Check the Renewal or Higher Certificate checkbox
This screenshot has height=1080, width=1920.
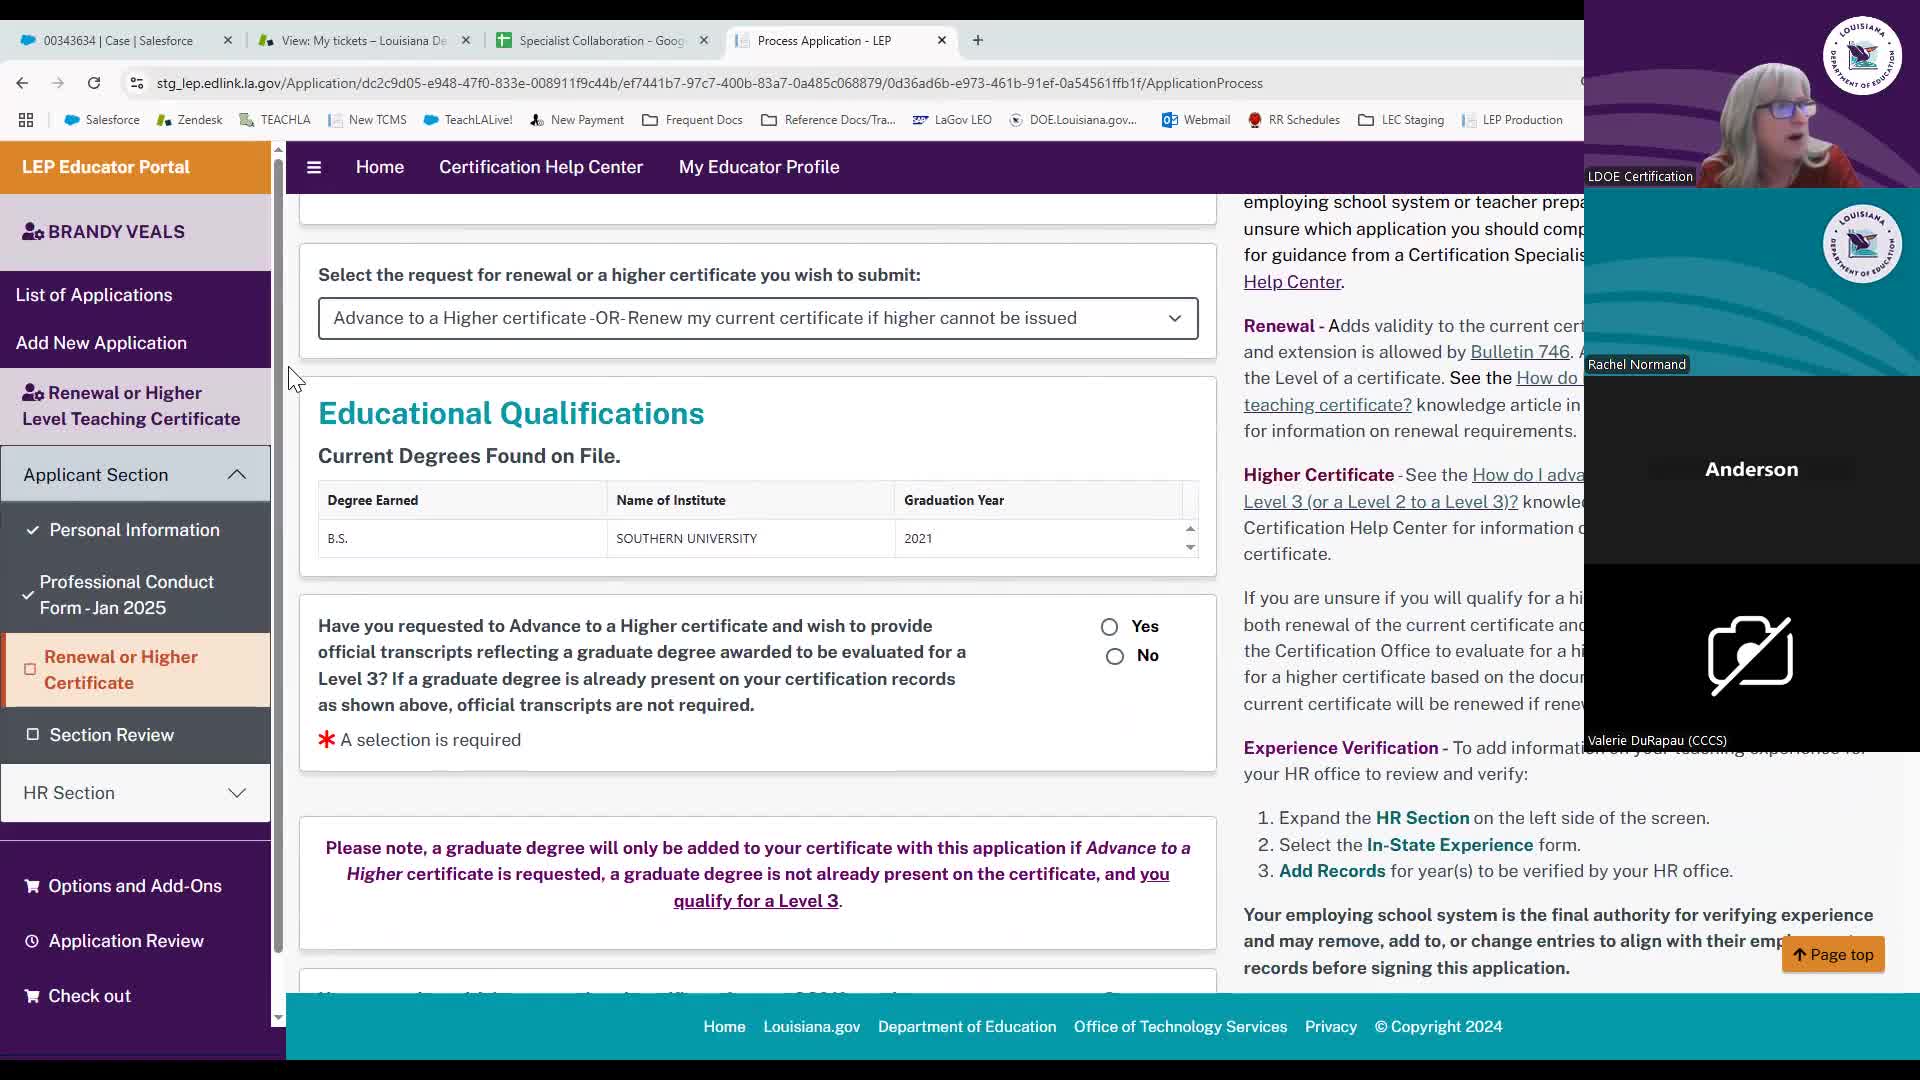click(x=28, y=669)
